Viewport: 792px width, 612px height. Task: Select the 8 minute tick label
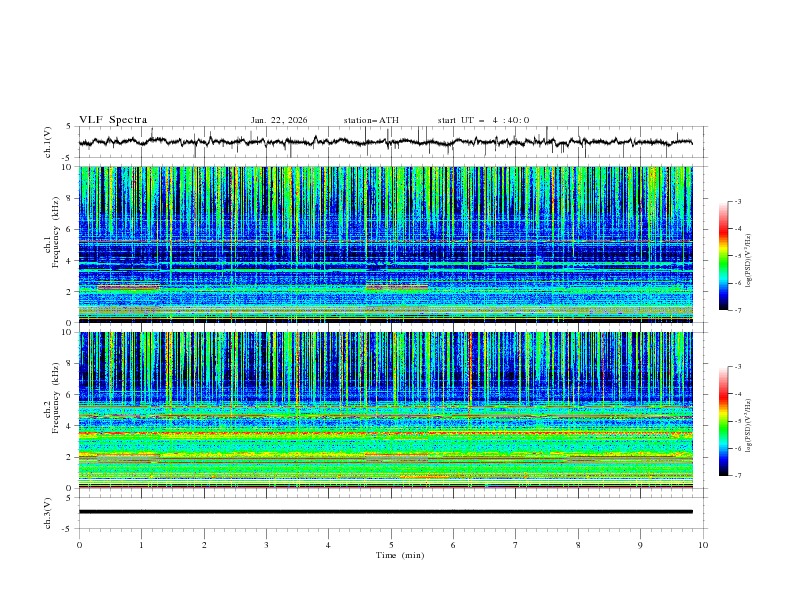(x=578, y=545)
